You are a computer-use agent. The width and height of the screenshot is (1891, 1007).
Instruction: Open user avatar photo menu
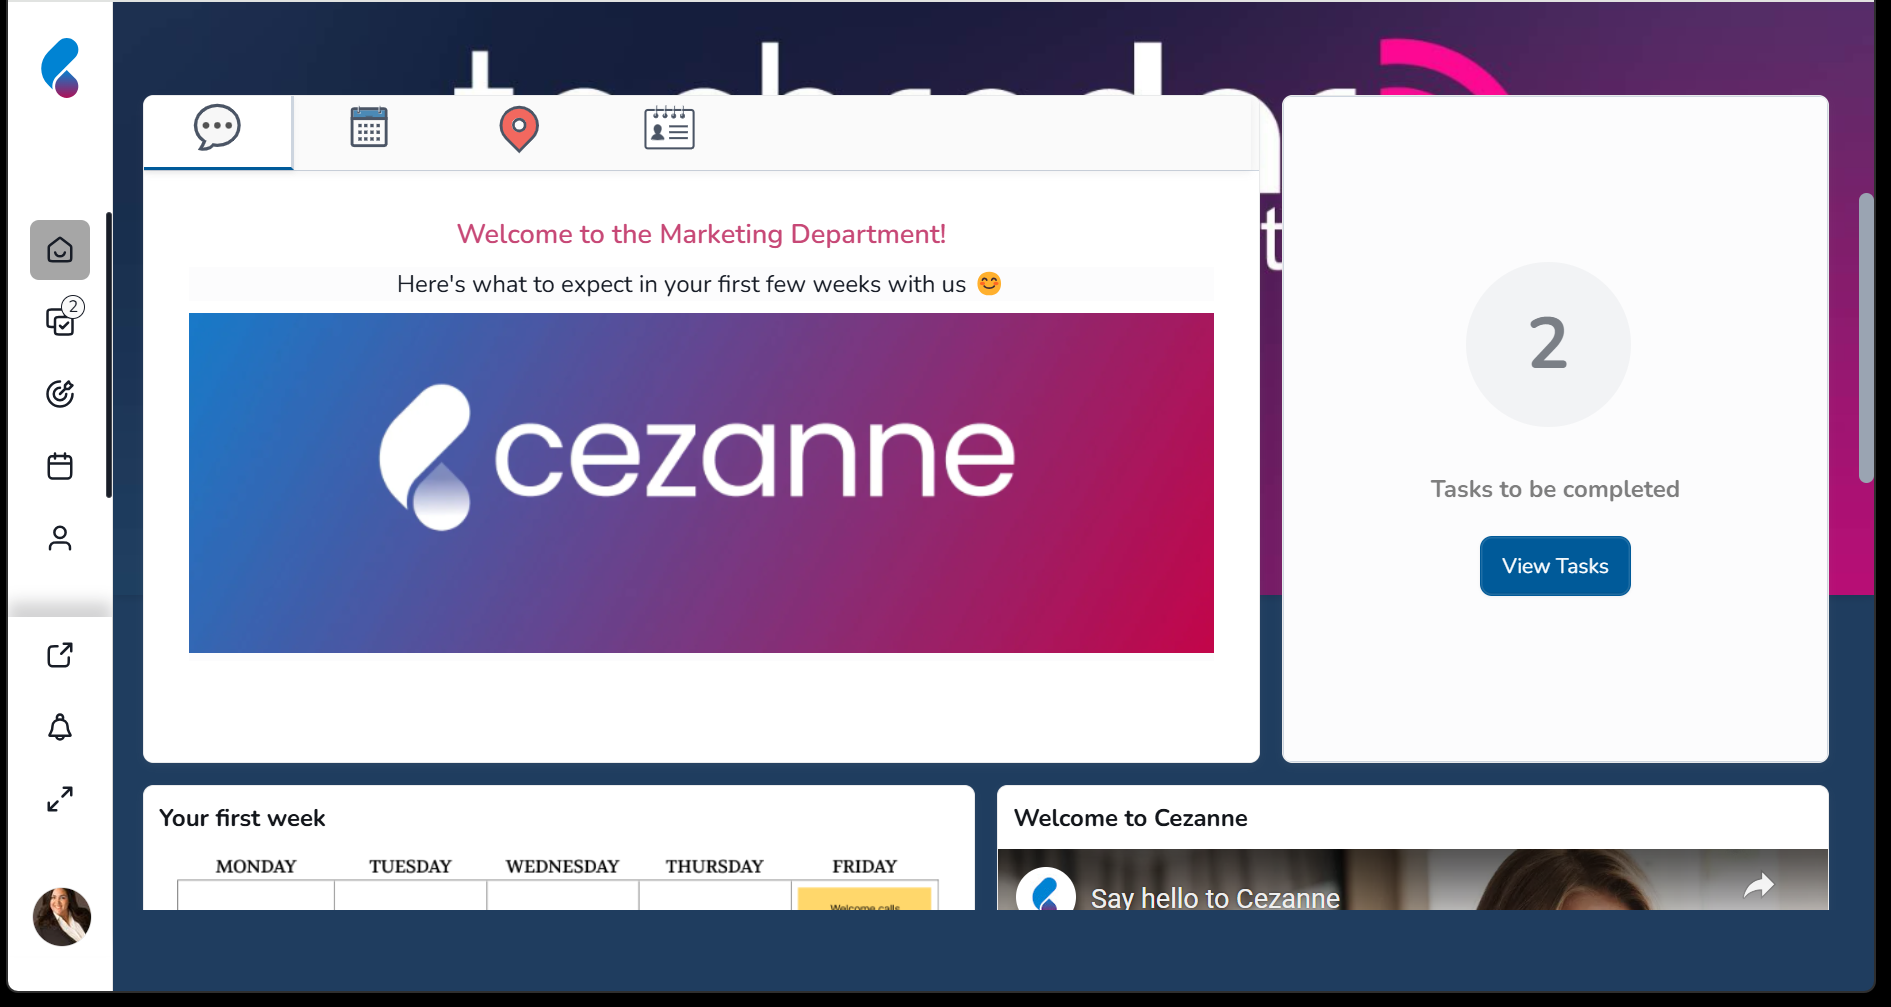click(62, 916)
